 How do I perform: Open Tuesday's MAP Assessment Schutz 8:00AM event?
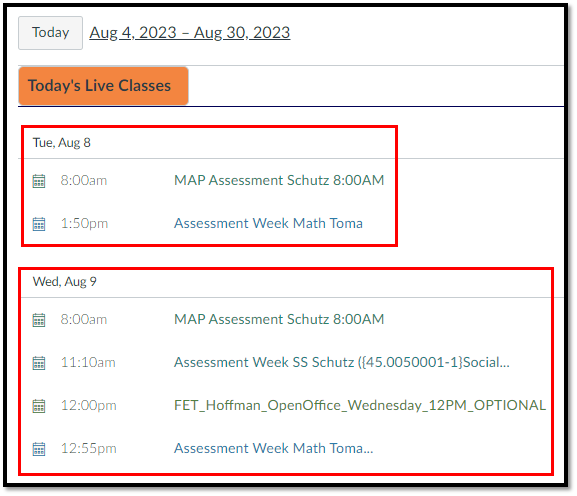[279, 180]
